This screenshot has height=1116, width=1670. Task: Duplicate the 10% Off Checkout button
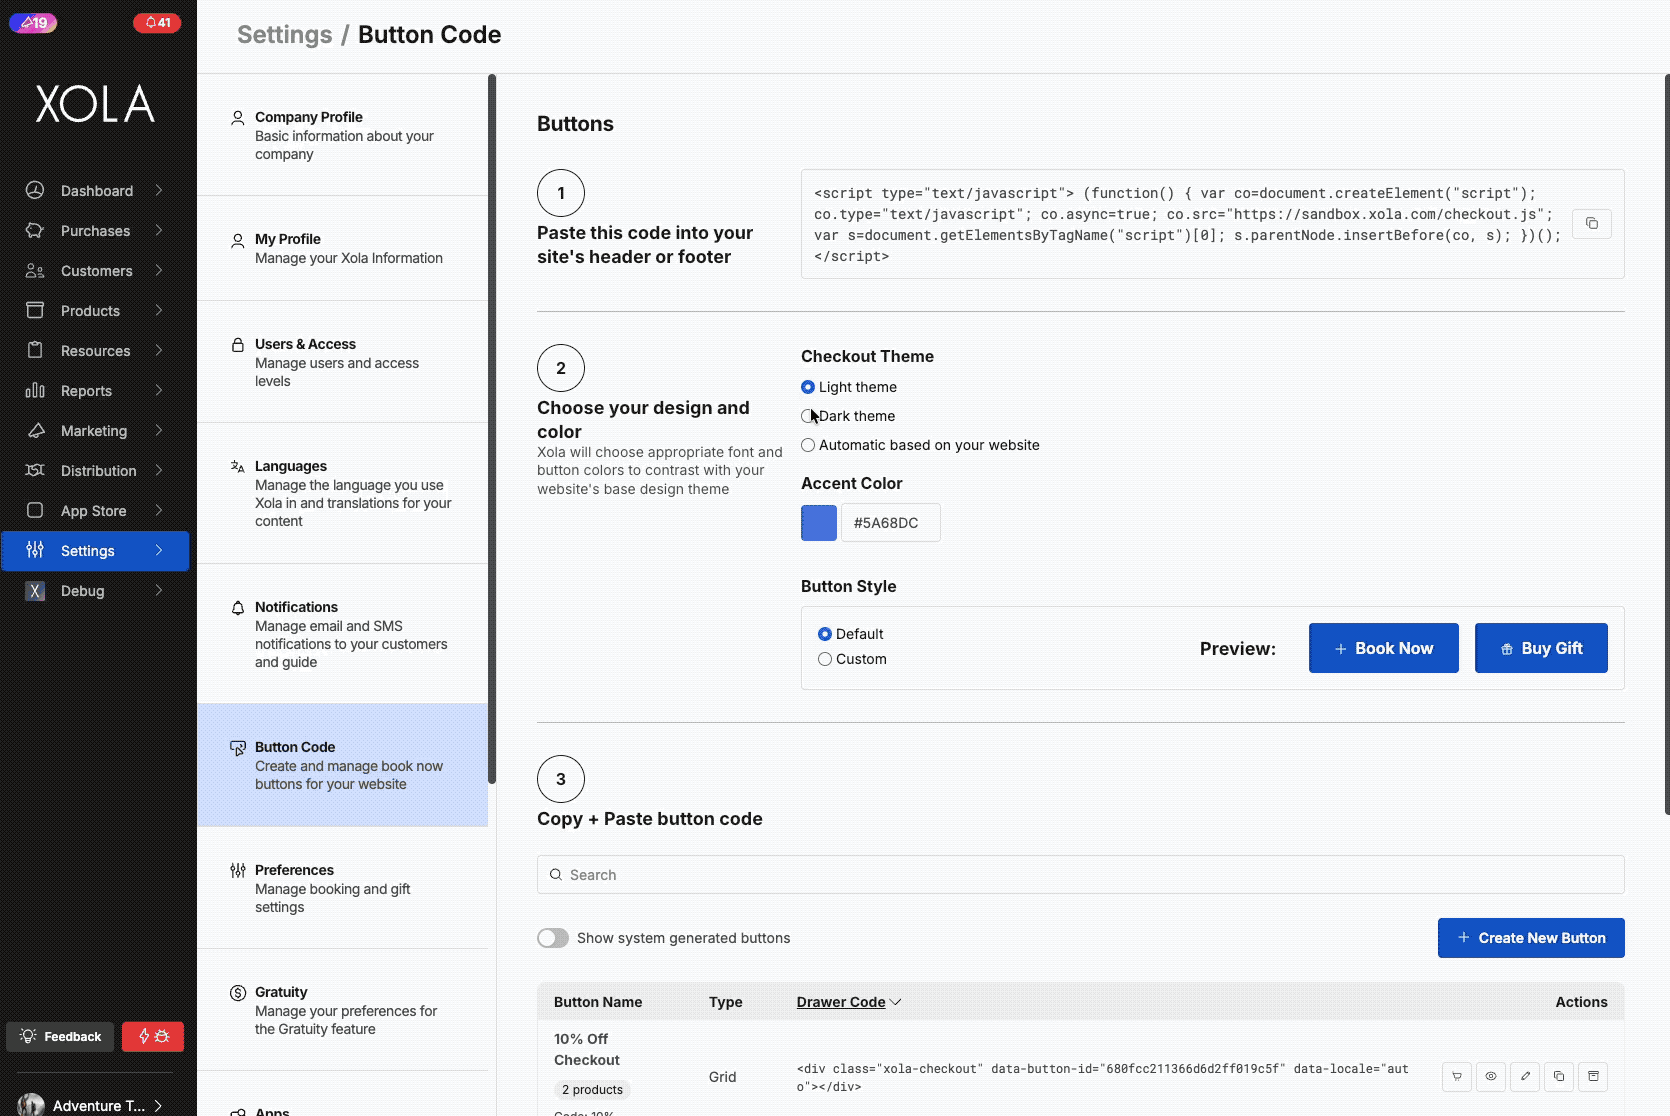coord(1559,1077)
